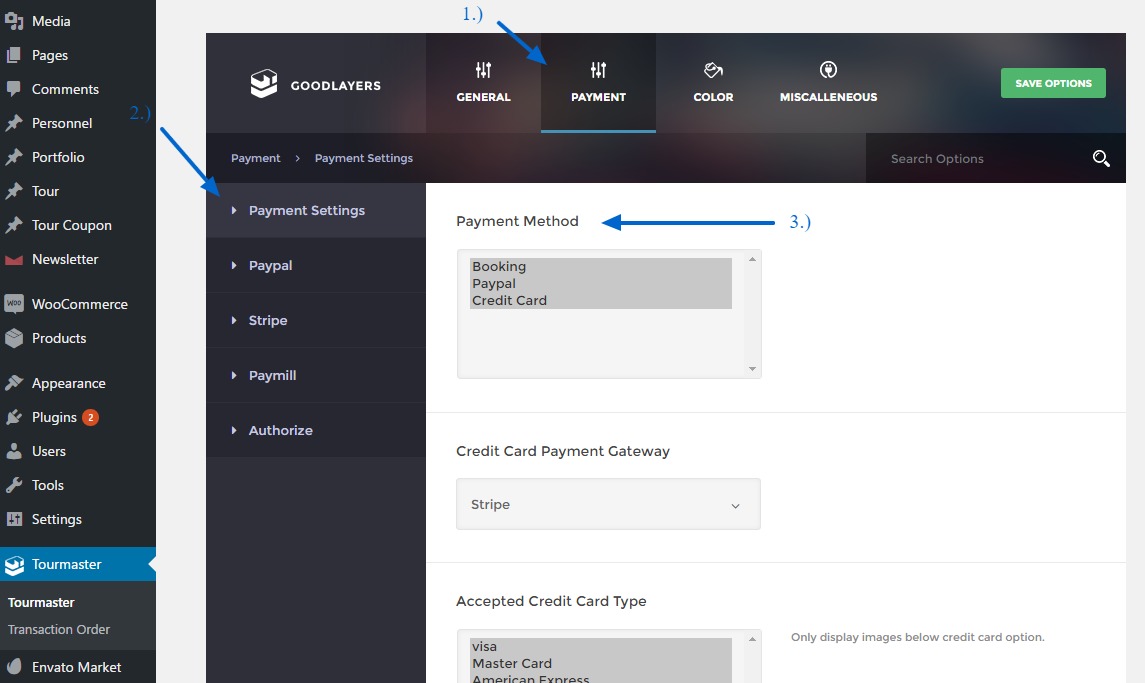Image resolution: width=1145 pixels, height=683 pixels.
Task: Expand the Stripe settings section
Action: (268, 321)
